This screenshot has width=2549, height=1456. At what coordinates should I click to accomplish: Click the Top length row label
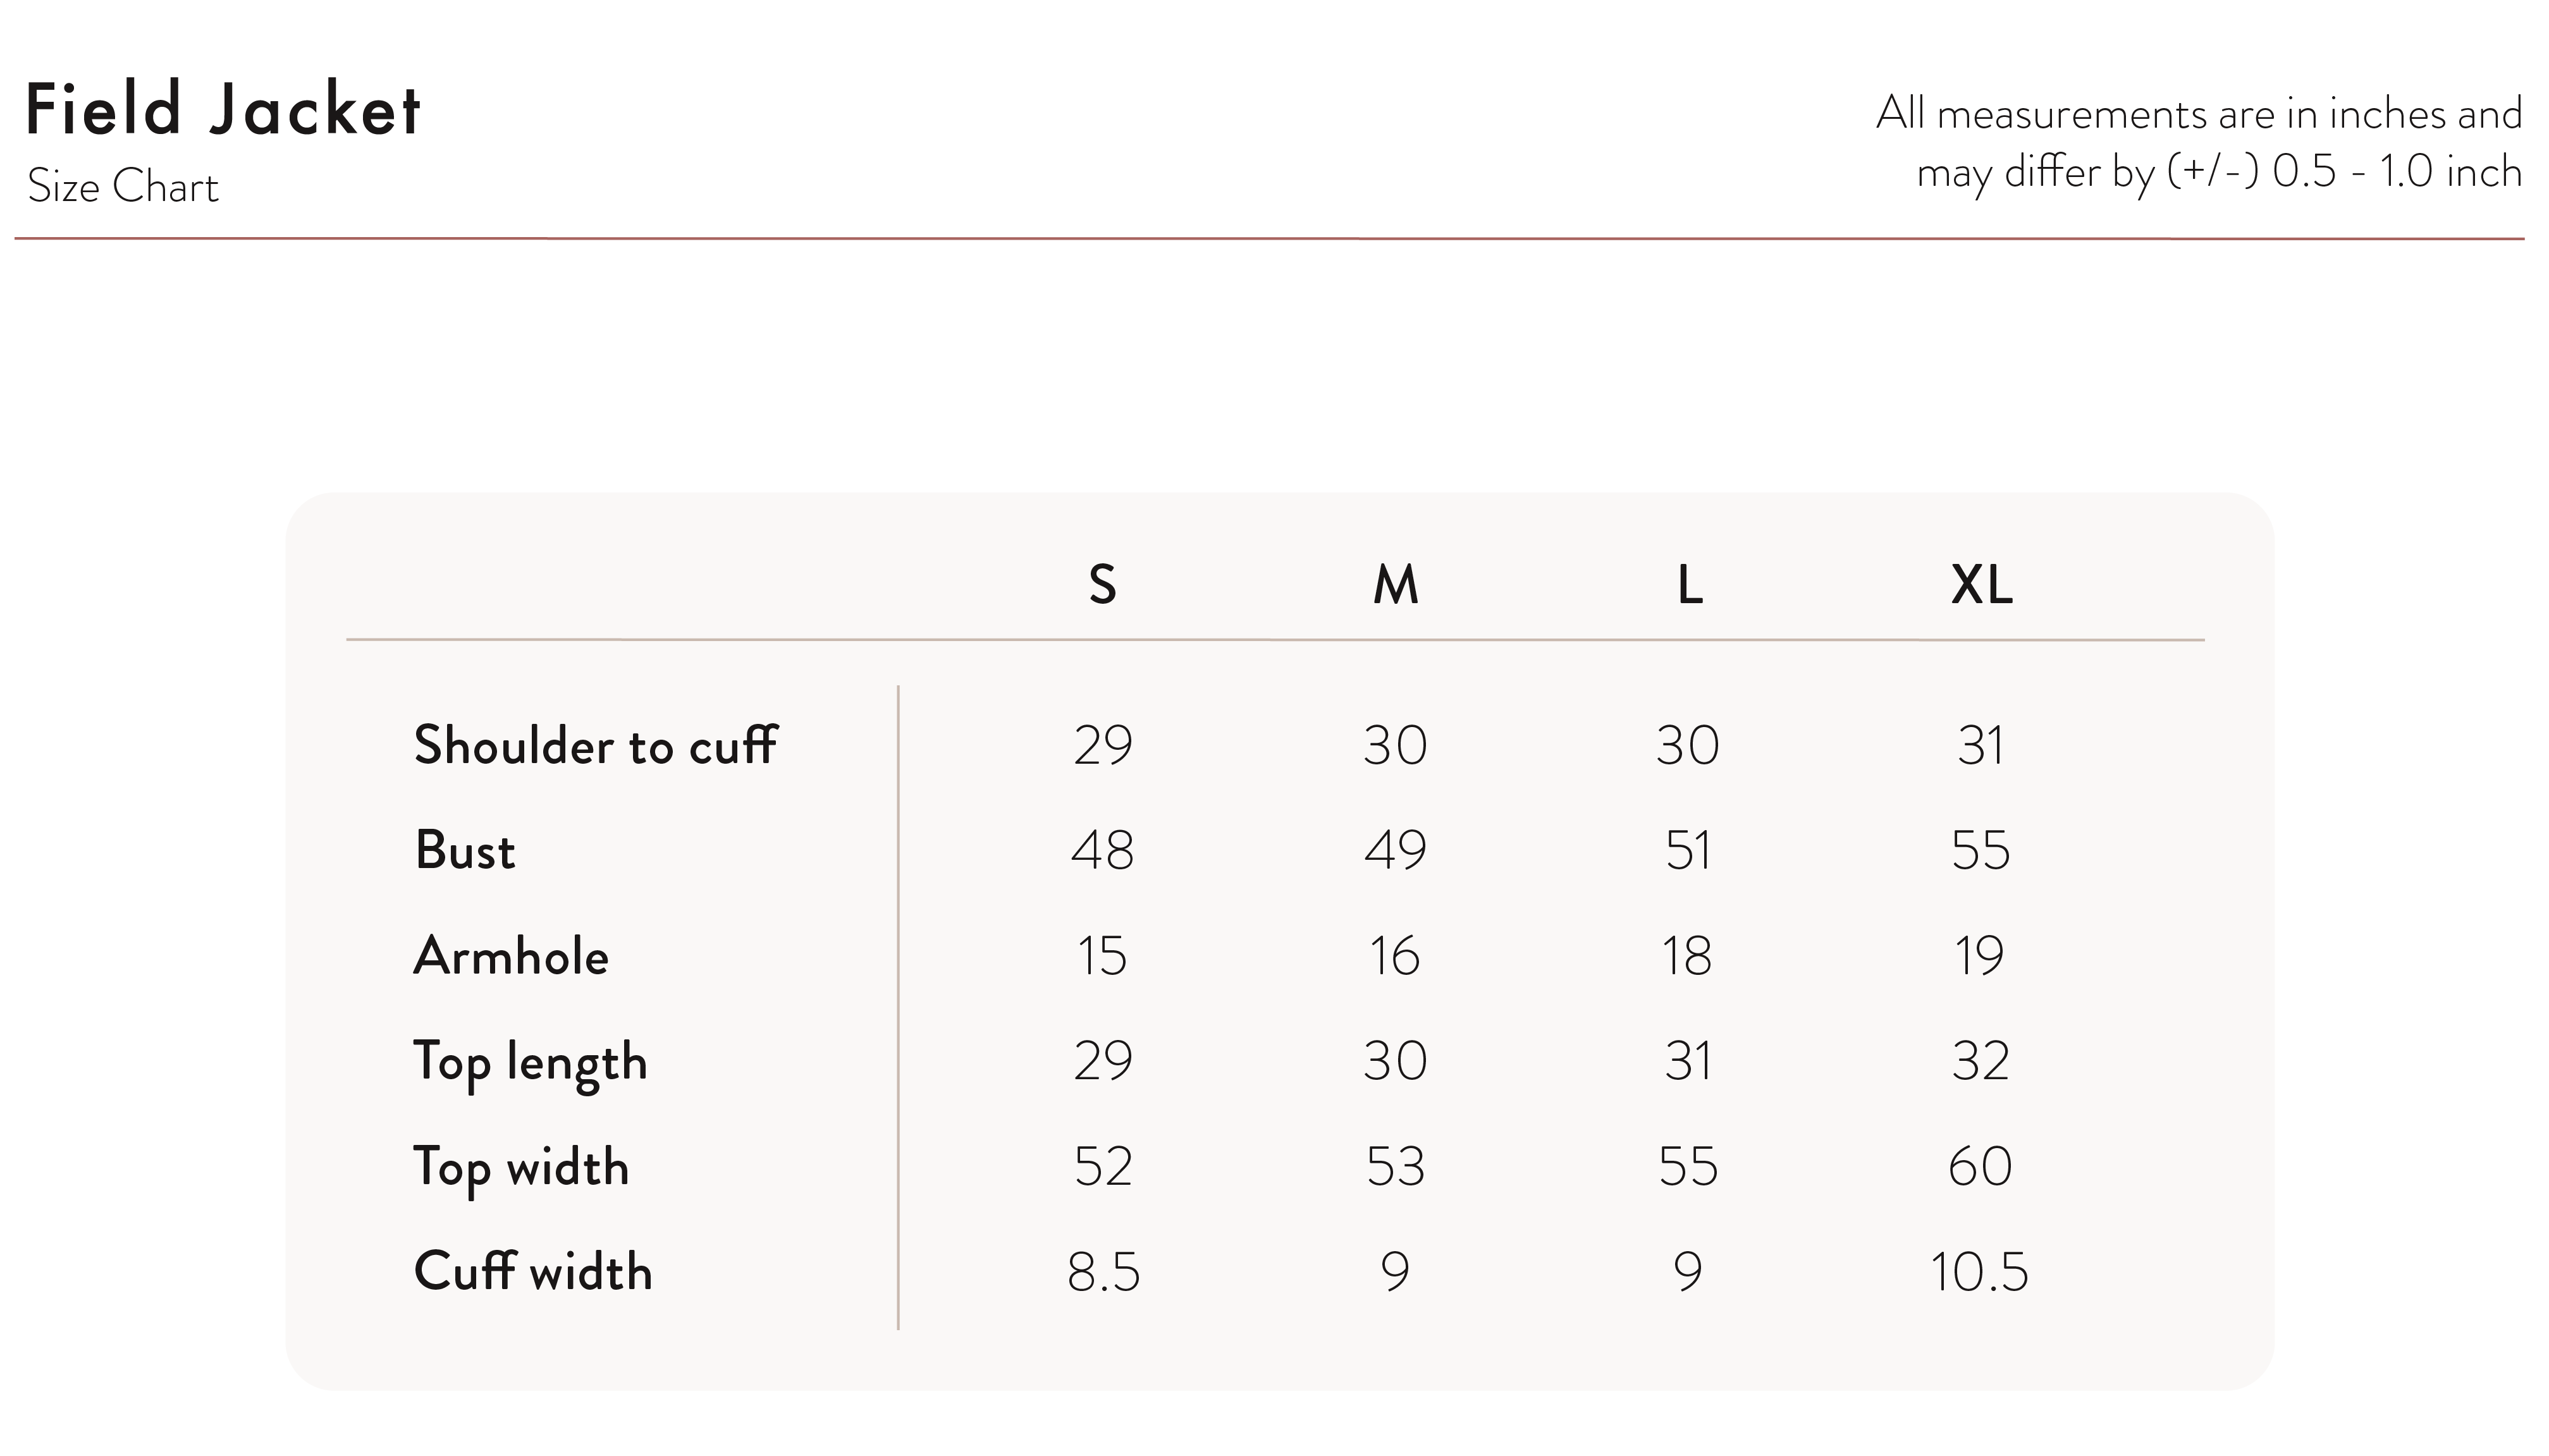[531, 1062]
